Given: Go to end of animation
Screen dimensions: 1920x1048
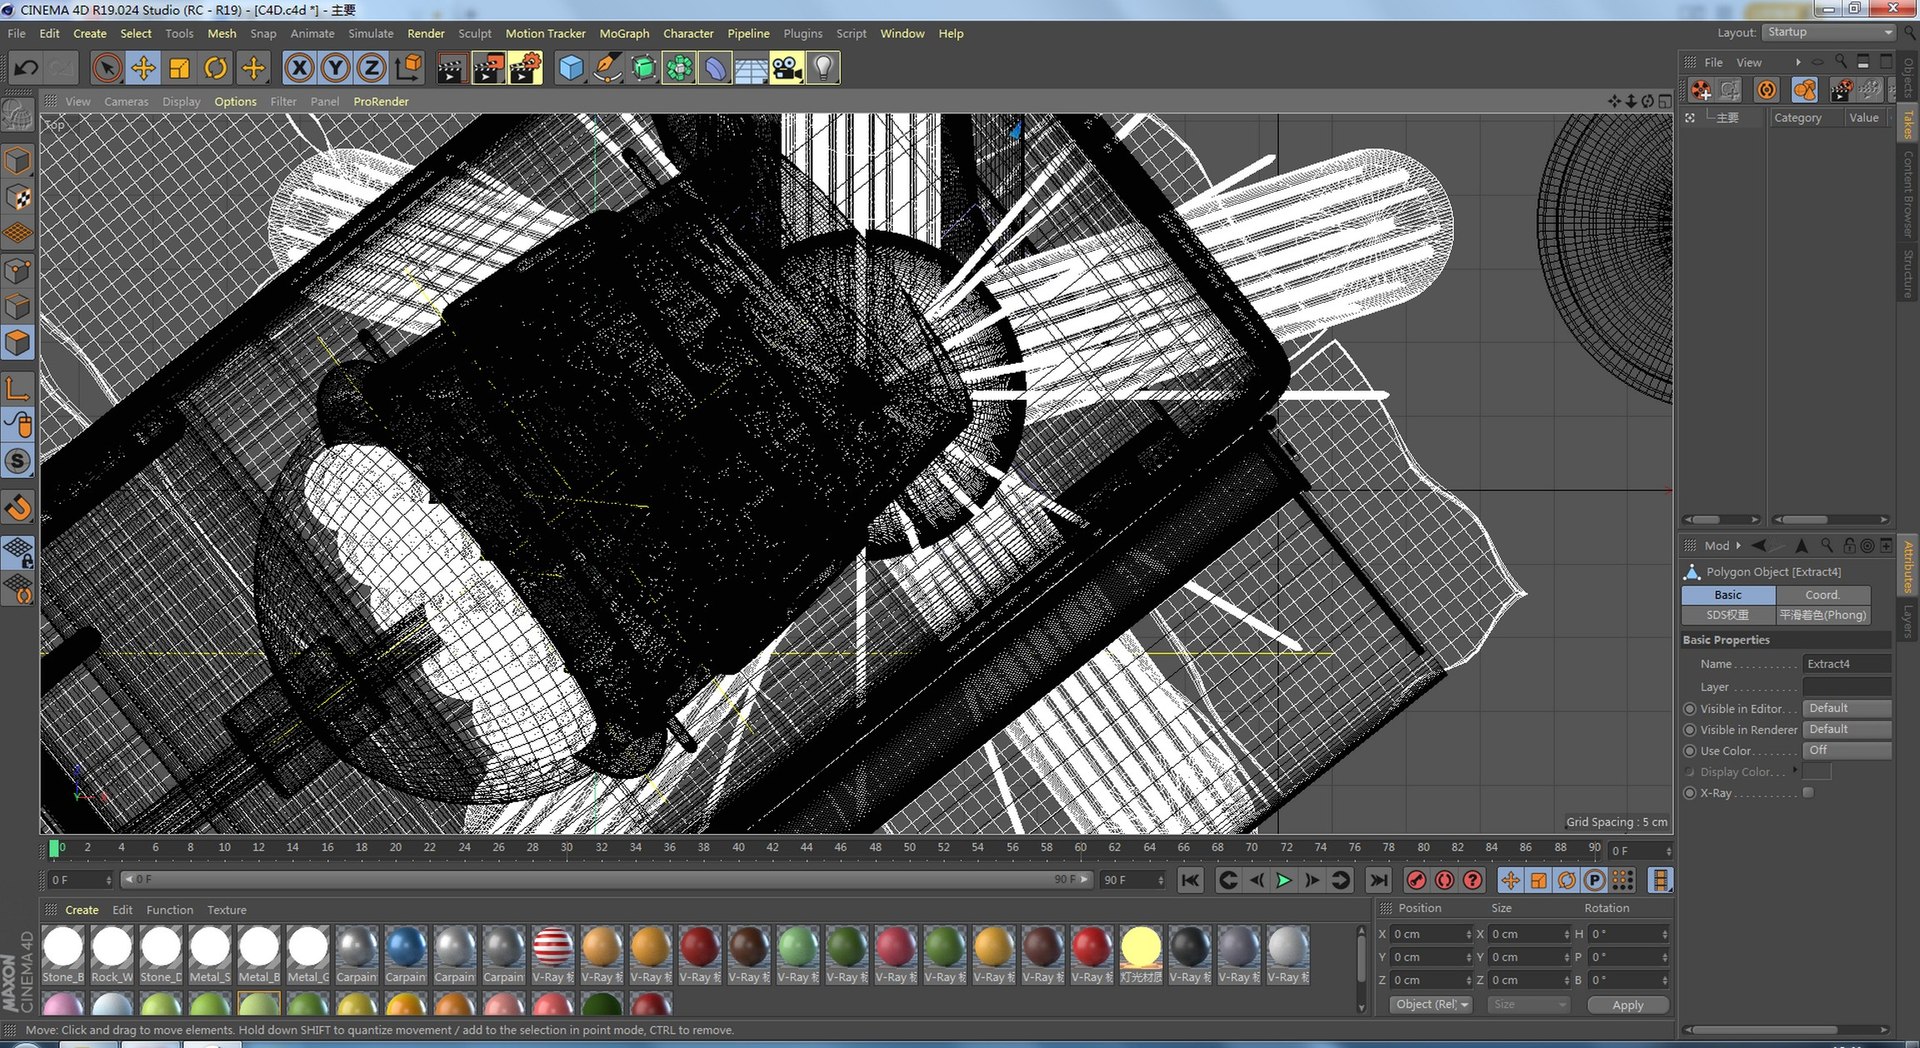Looking at the screenshot, I should (x=1378, y=880).
